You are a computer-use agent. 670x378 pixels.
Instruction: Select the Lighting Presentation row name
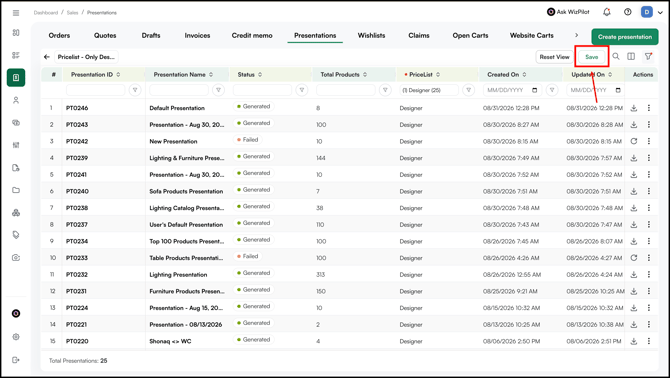pos(178,275)
